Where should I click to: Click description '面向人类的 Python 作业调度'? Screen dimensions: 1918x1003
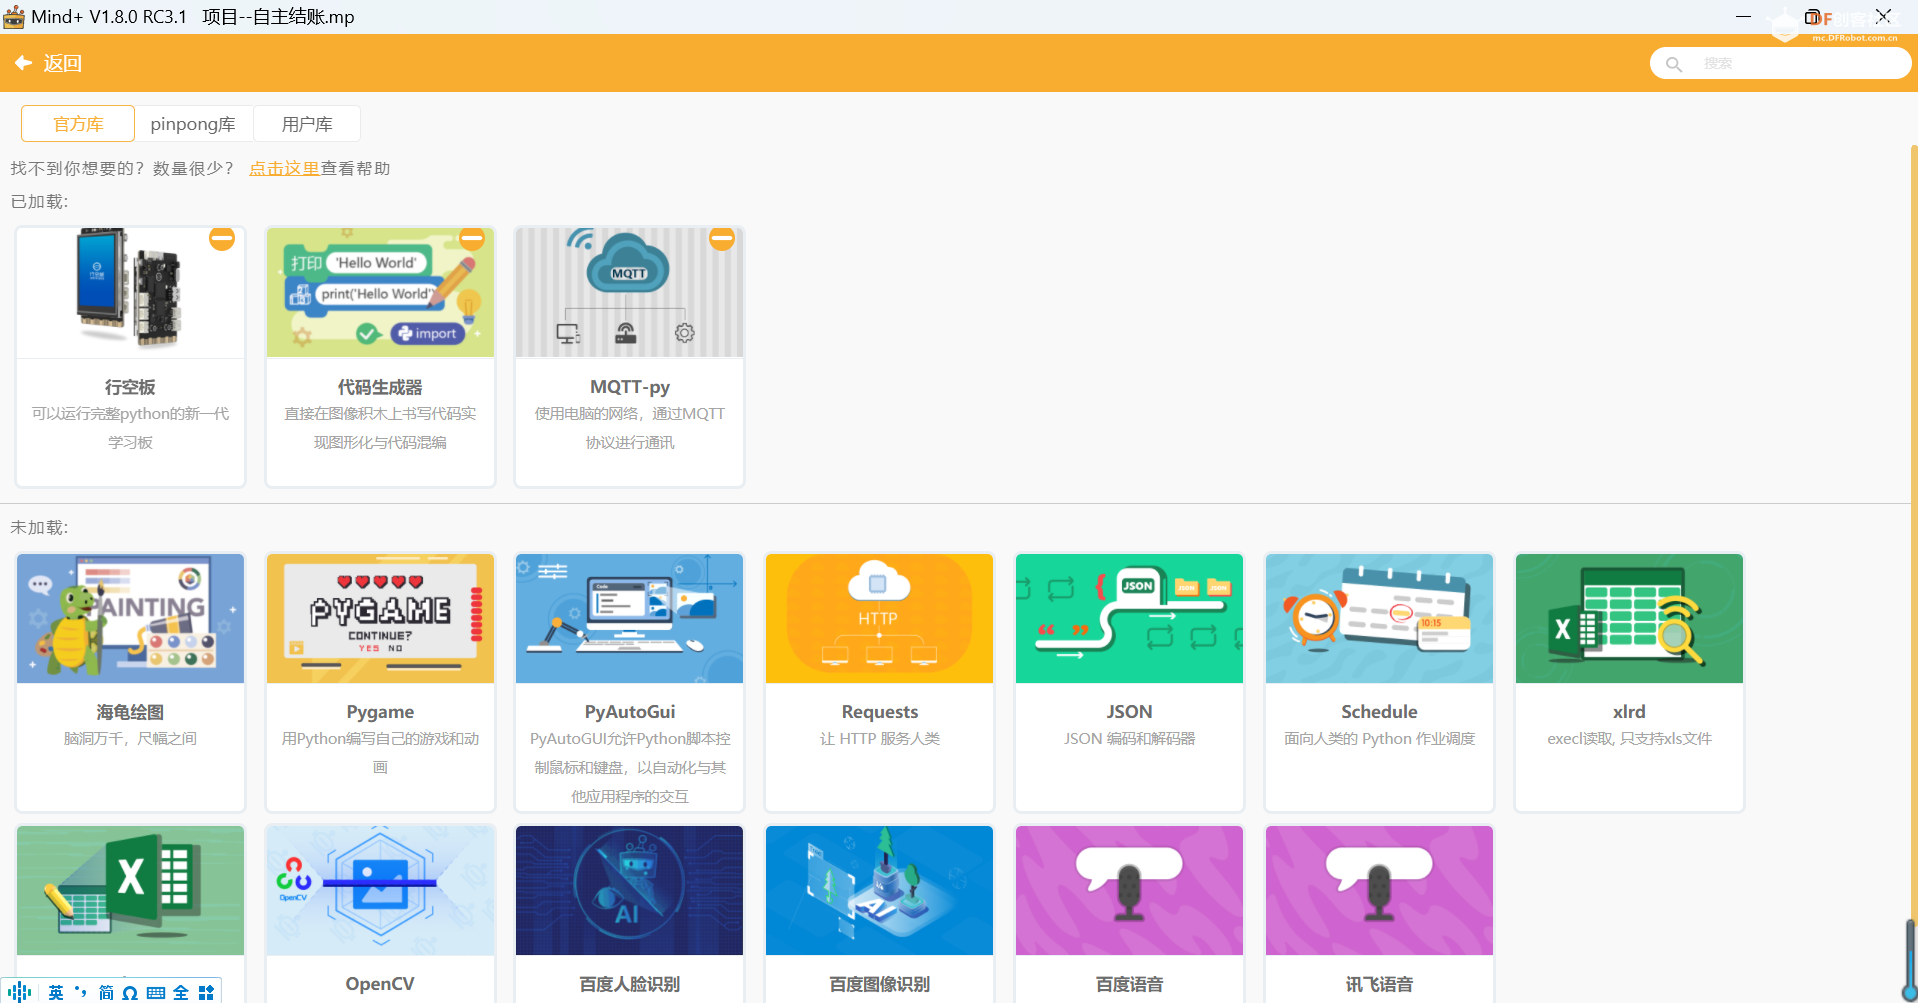1379,739
